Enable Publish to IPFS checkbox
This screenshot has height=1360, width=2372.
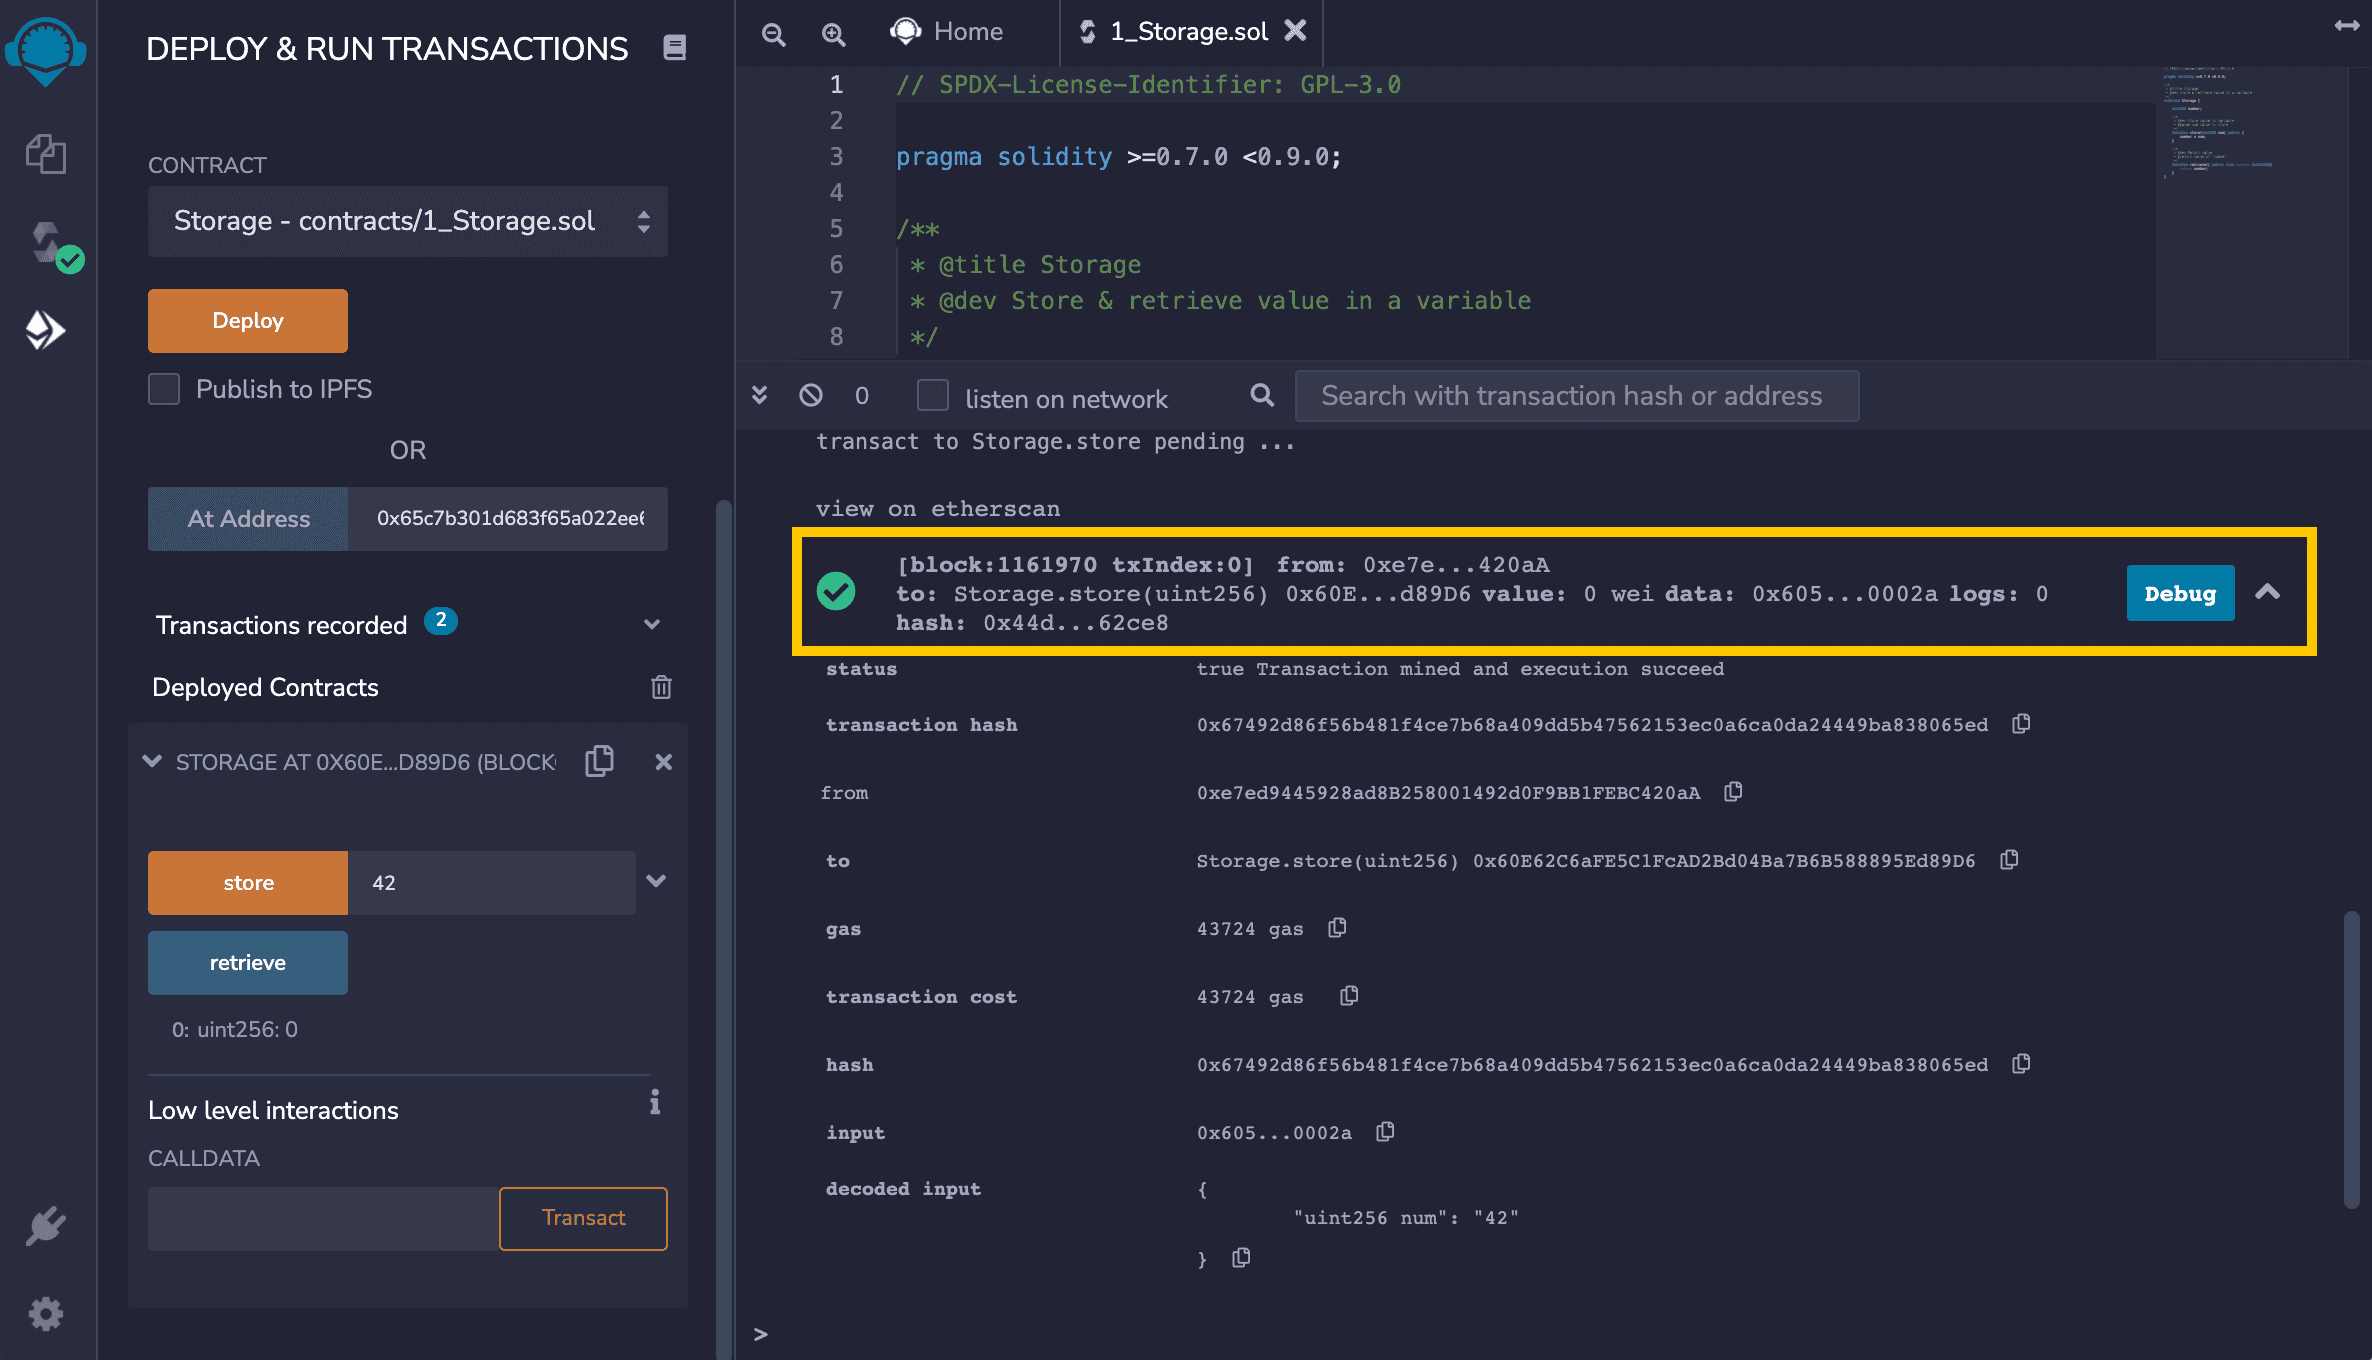click(x=164, y=389)
